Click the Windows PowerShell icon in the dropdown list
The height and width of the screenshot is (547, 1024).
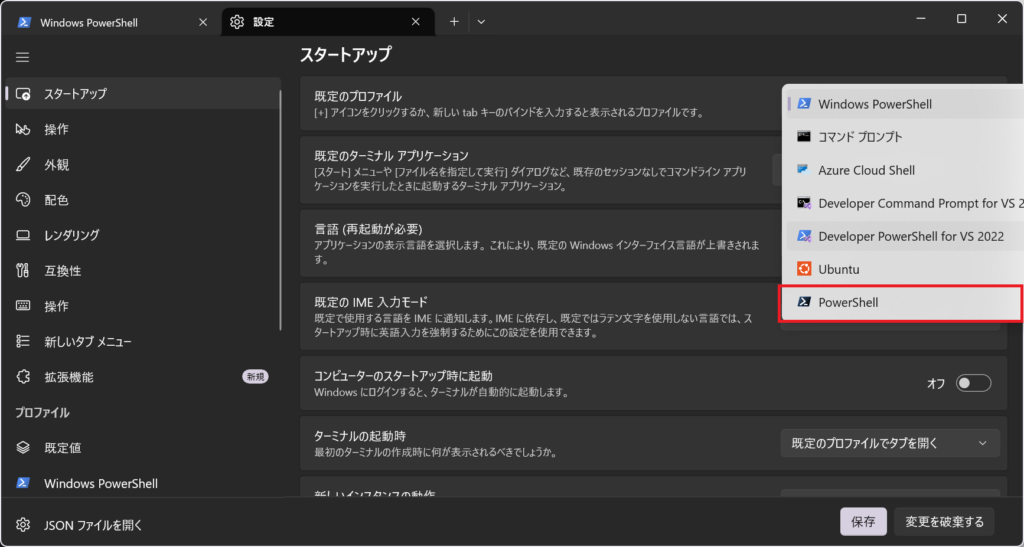point(804,104)
